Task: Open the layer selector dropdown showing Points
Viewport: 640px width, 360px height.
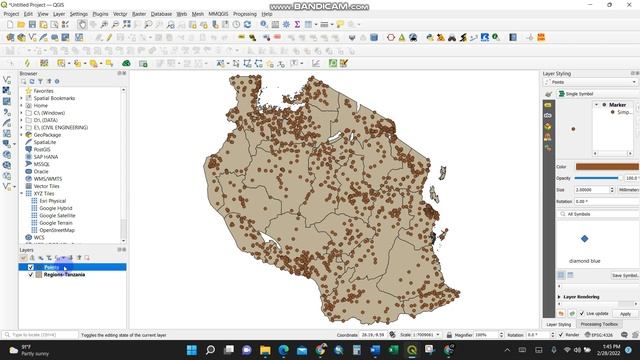Action: 590,82
